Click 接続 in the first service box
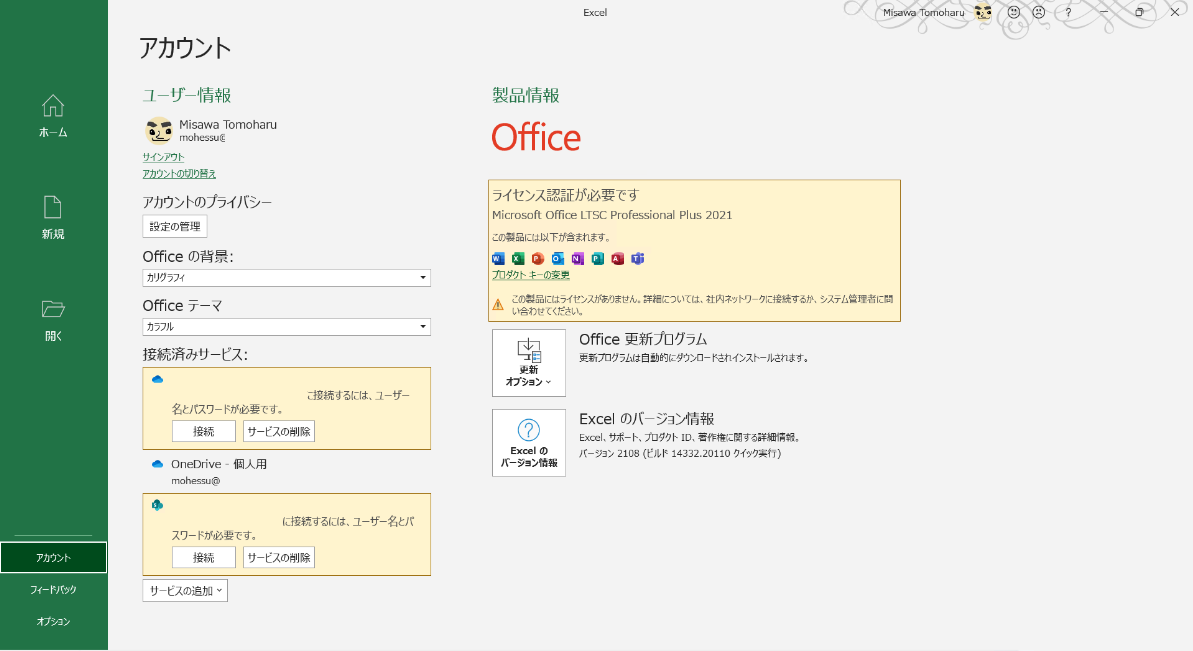 coord(204,431)
